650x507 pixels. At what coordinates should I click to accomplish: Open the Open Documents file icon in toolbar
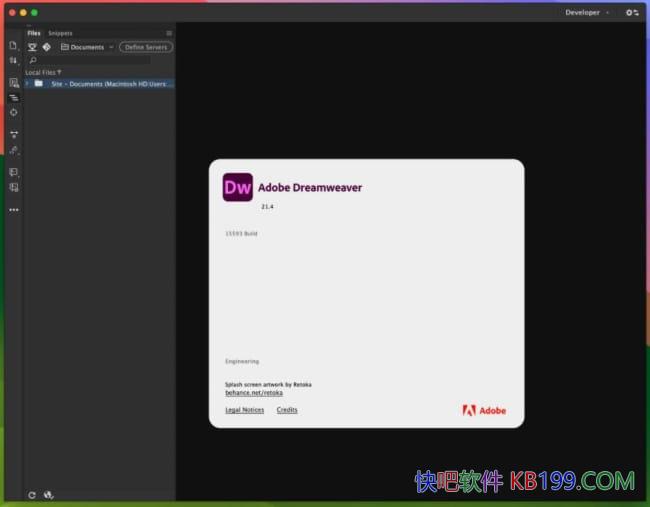pos(13,45)
